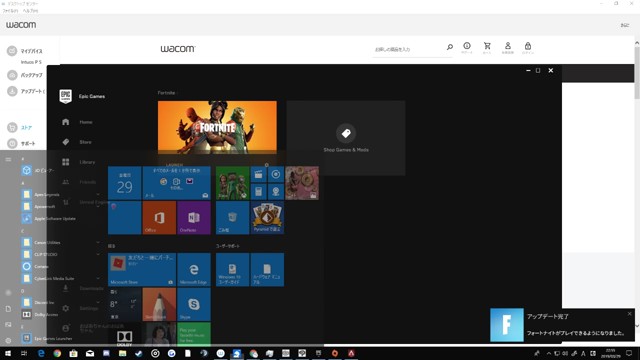The width and height of the screenshot is (640, 360).
Task: Select Intuos P S device entry
Action: point(31,62)
